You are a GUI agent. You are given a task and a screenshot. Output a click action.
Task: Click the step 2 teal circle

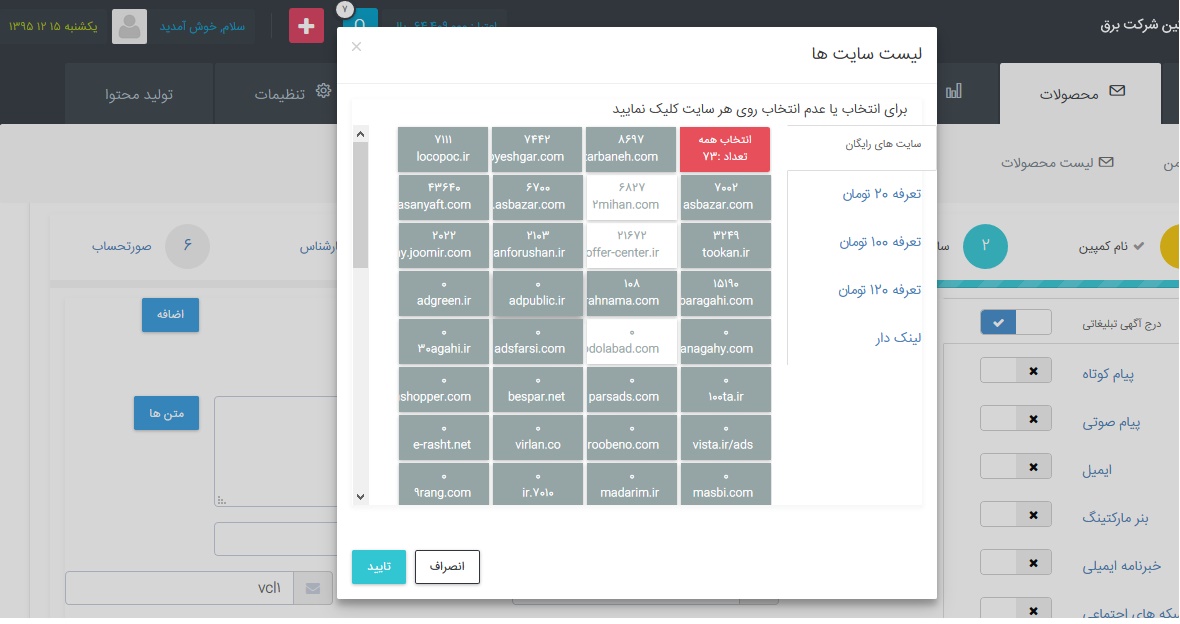point(985,246)
